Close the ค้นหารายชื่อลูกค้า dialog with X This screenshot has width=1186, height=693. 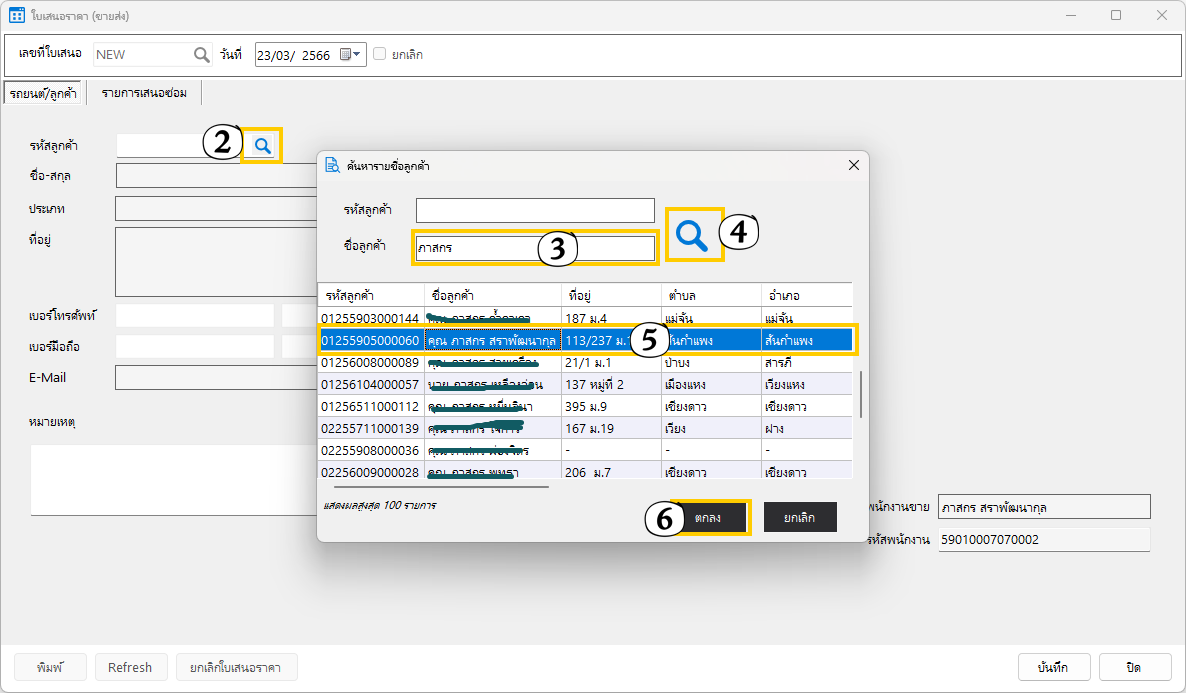tap(853, 165)
